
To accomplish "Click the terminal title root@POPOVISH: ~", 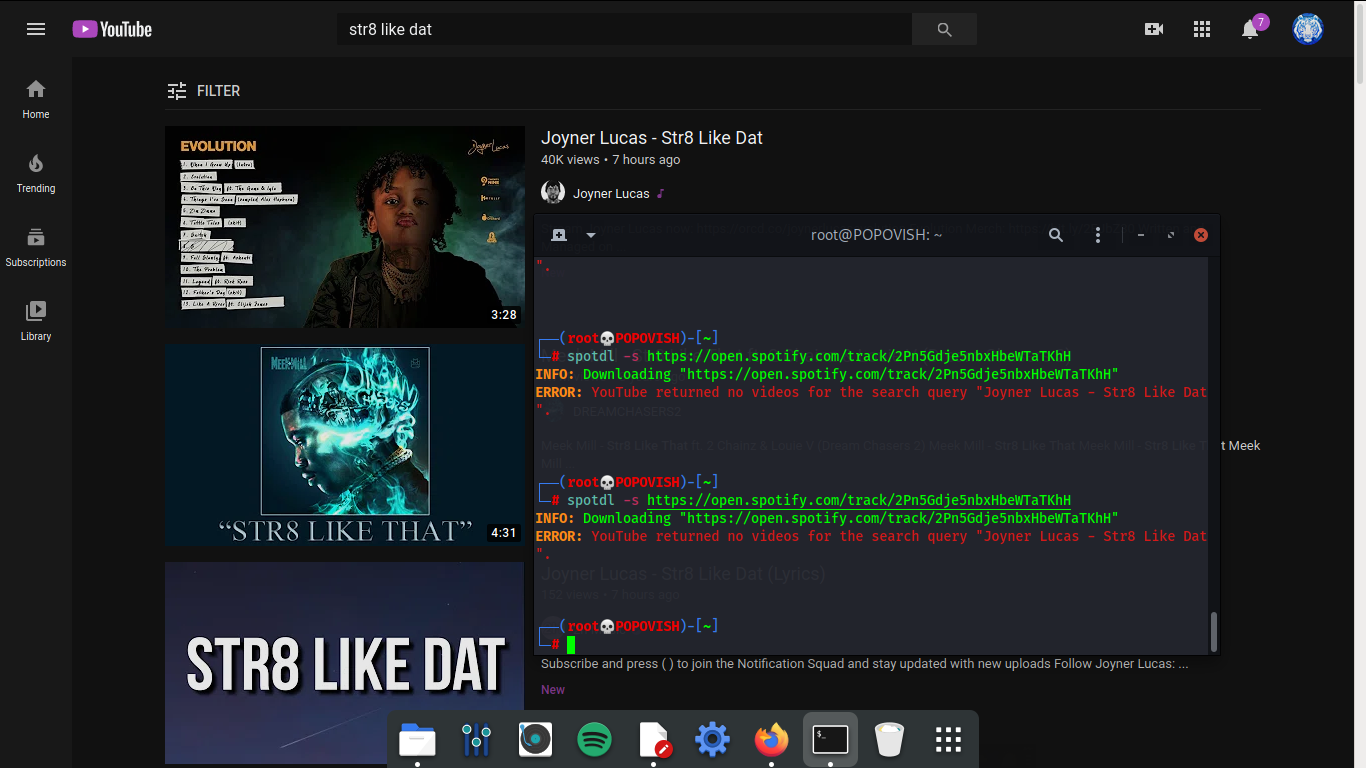I will coord(876,235).
